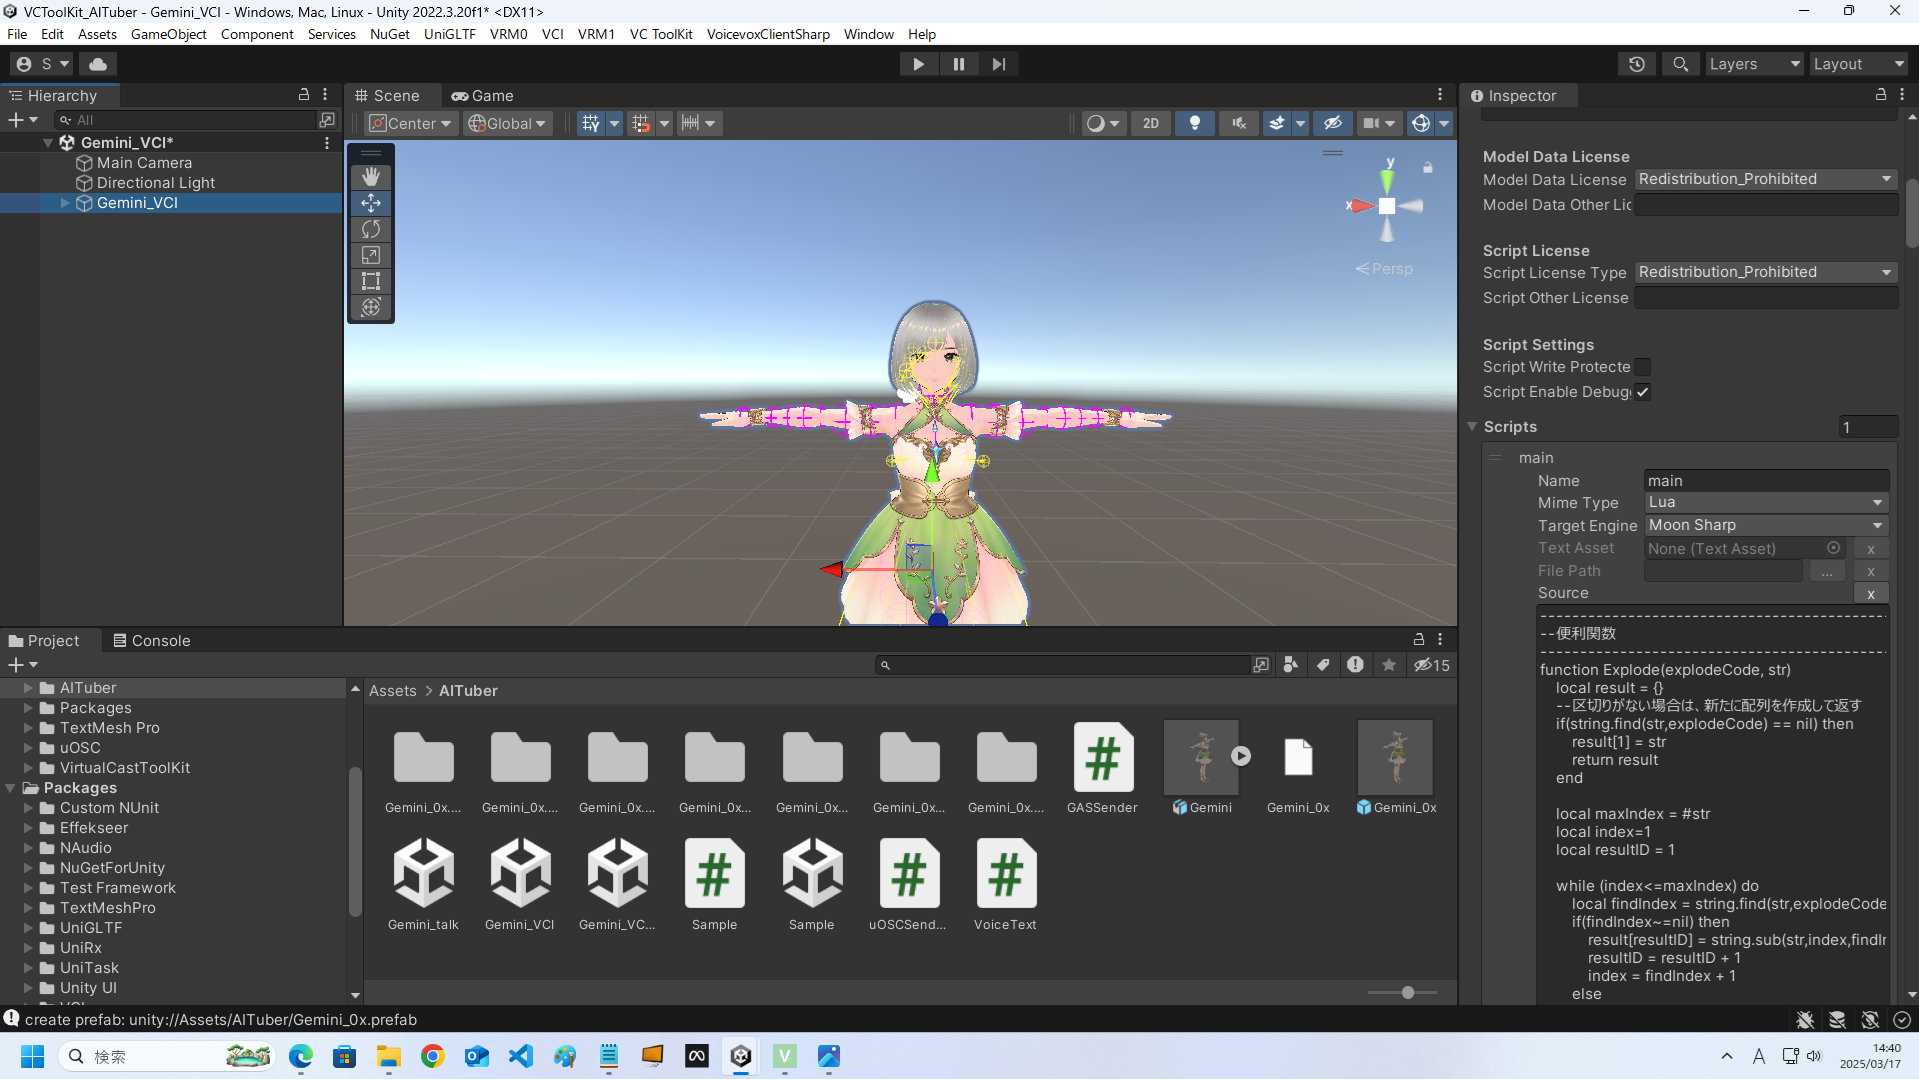The image size is (1919, 1080).
Task: Select the Gemini_talk asset
Action: [423, 884]
